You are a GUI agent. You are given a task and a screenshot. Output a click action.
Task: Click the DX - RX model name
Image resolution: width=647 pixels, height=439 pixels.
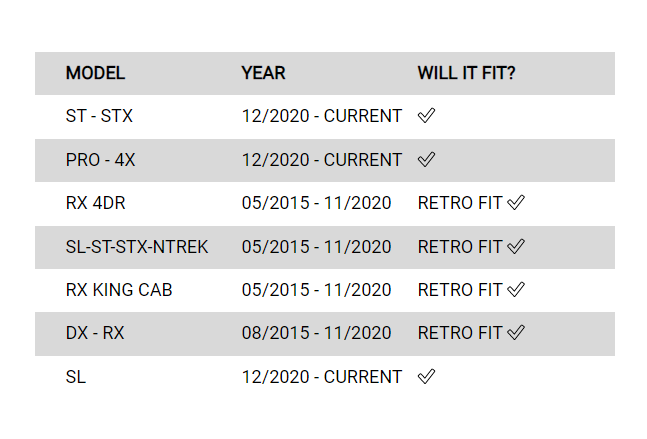pyautogui.click(x=95, y=334)
